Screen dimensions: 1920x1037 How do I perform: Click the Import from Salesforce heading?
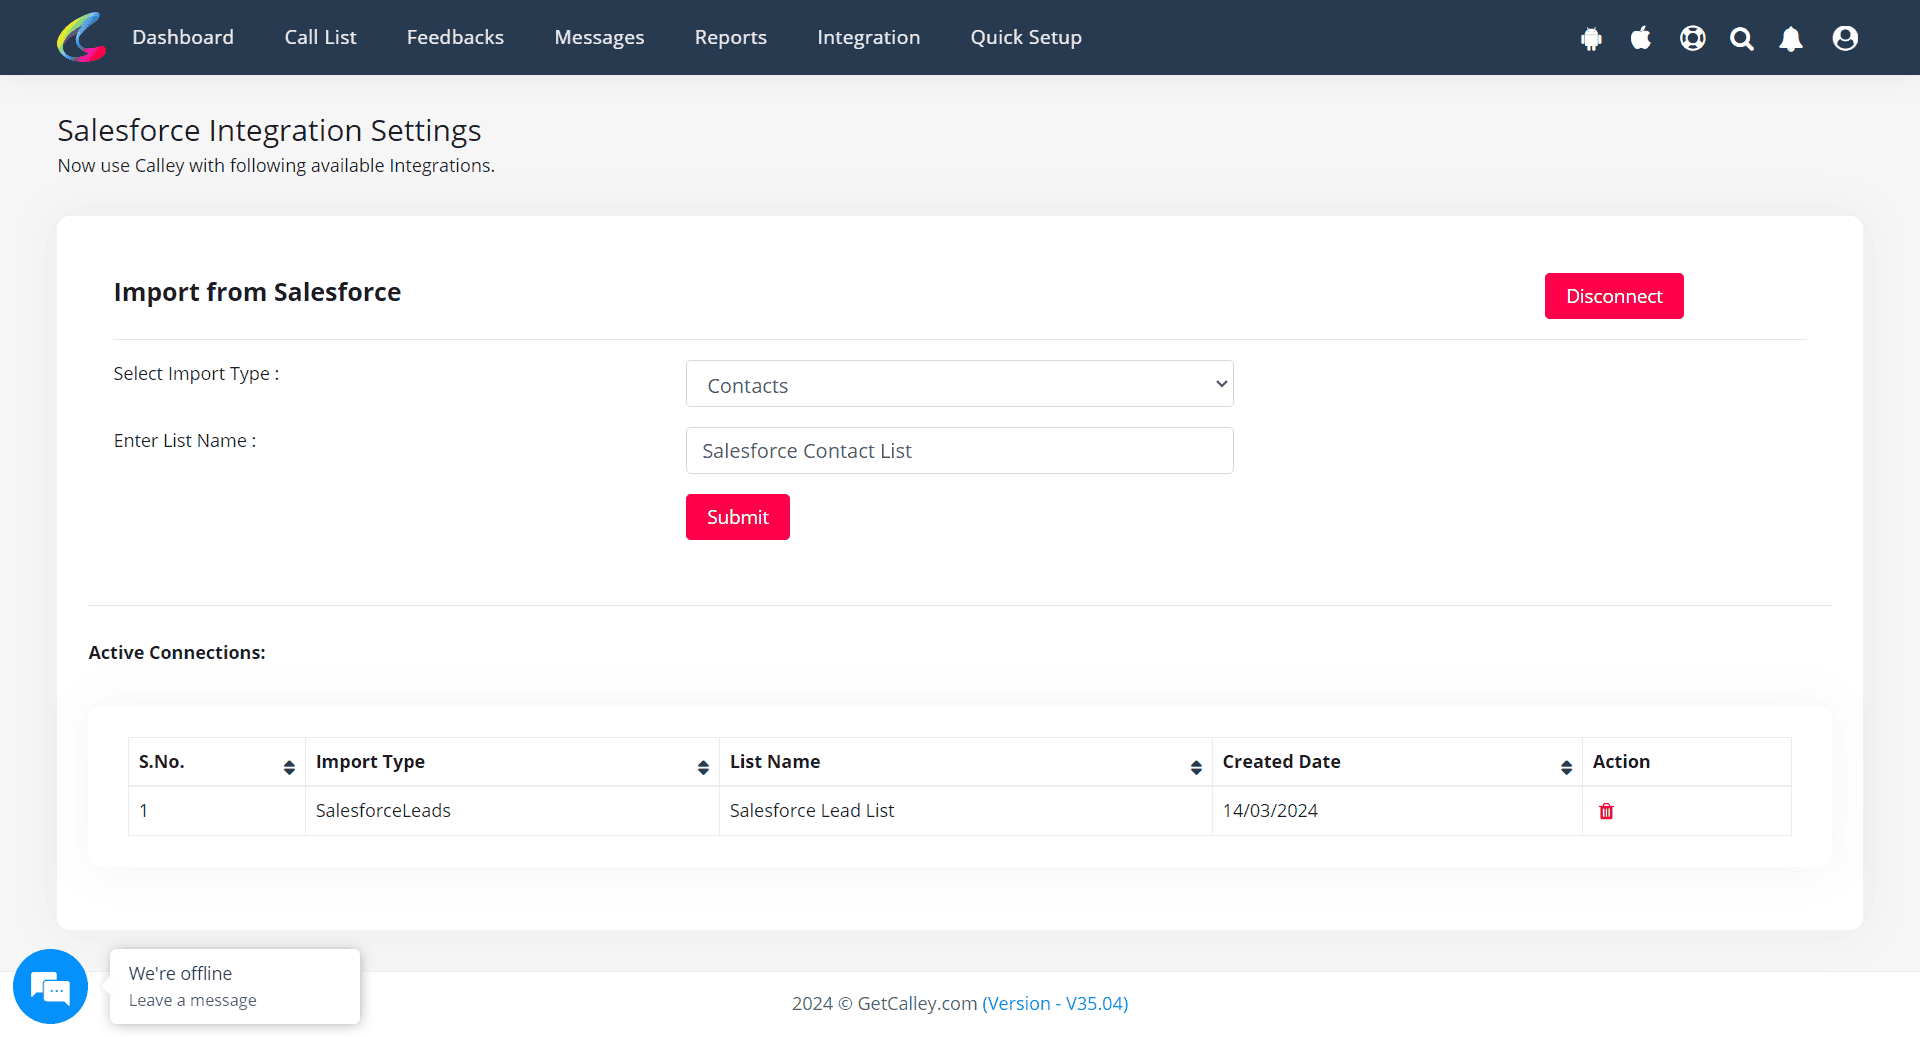pyautogui.click(x=257, y=292)
